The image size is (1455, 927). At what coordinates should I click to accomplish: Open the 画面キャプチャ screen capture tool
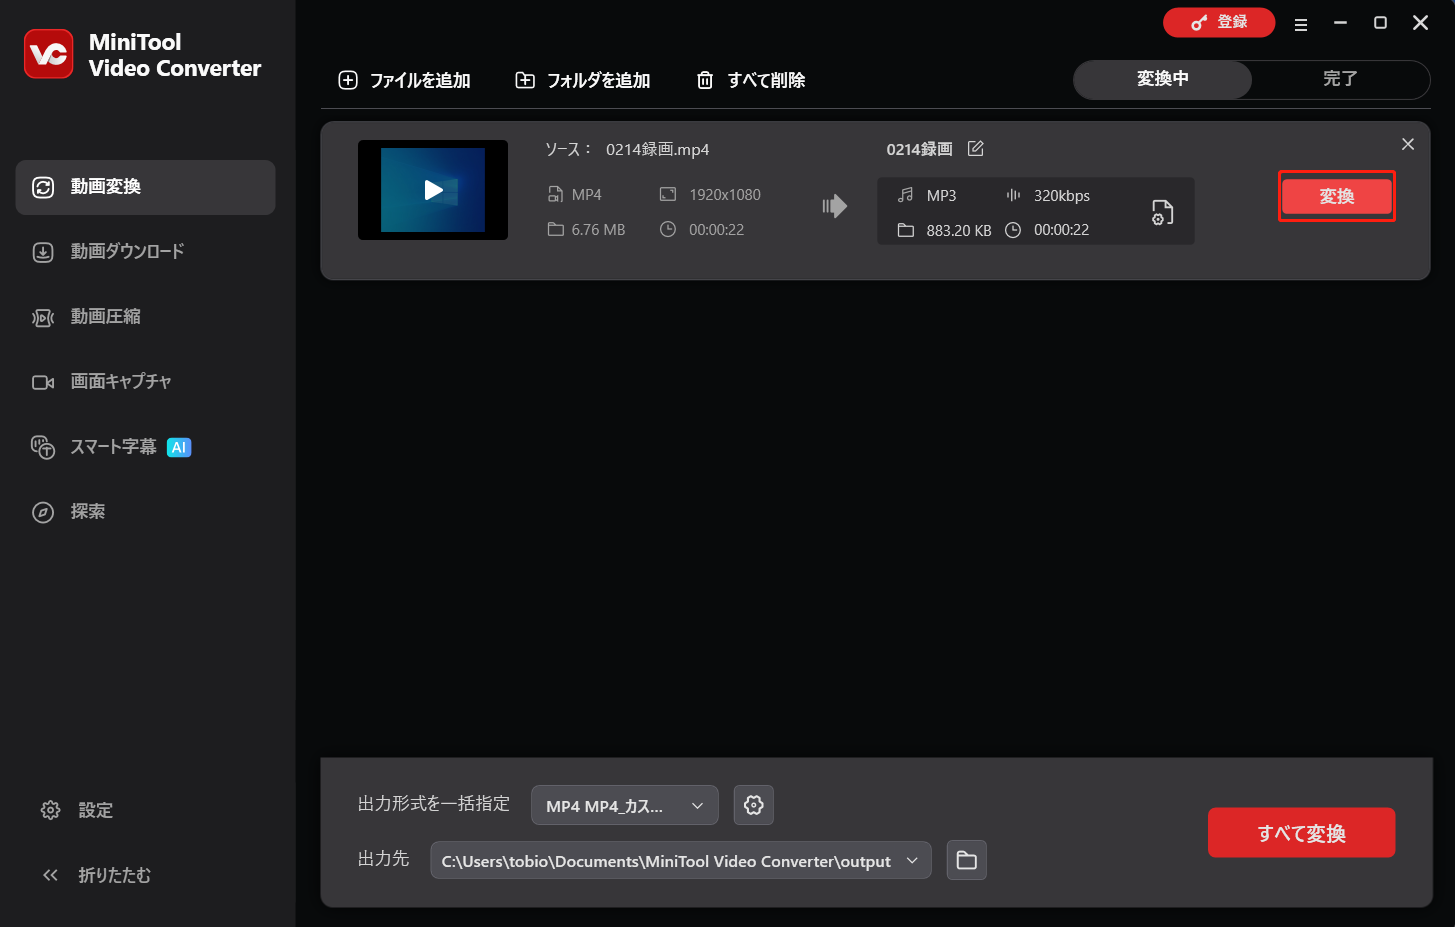click(120, 382)
